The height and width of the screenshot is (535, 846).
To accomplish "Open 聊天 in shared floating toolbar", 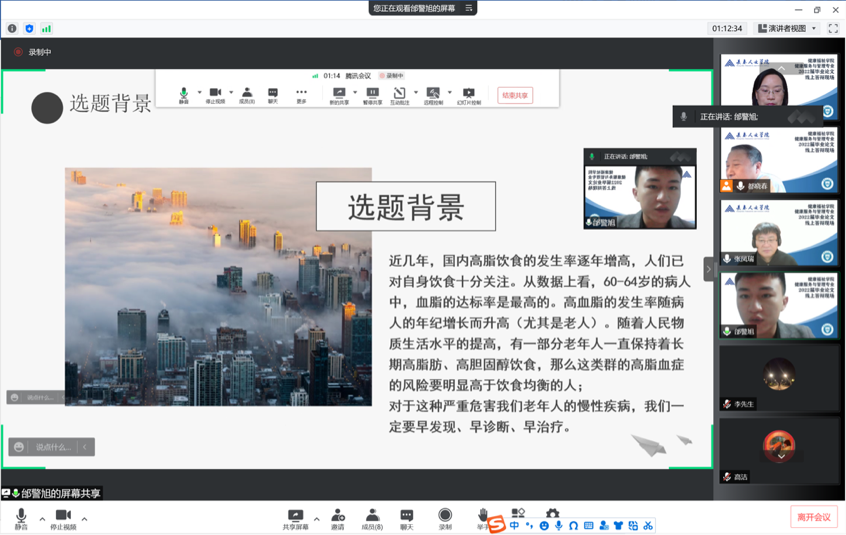I will [x=273, y=95].
